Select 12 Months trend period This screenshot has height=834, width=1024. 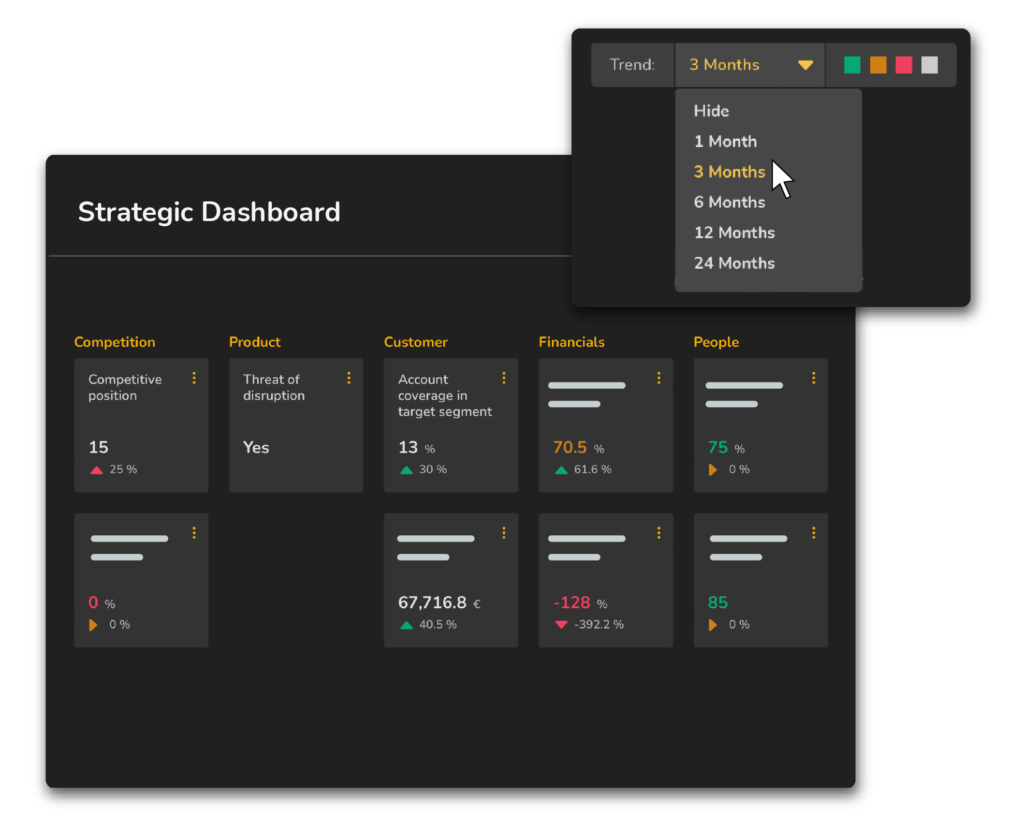pyautogui.click(x=734, y=232)
